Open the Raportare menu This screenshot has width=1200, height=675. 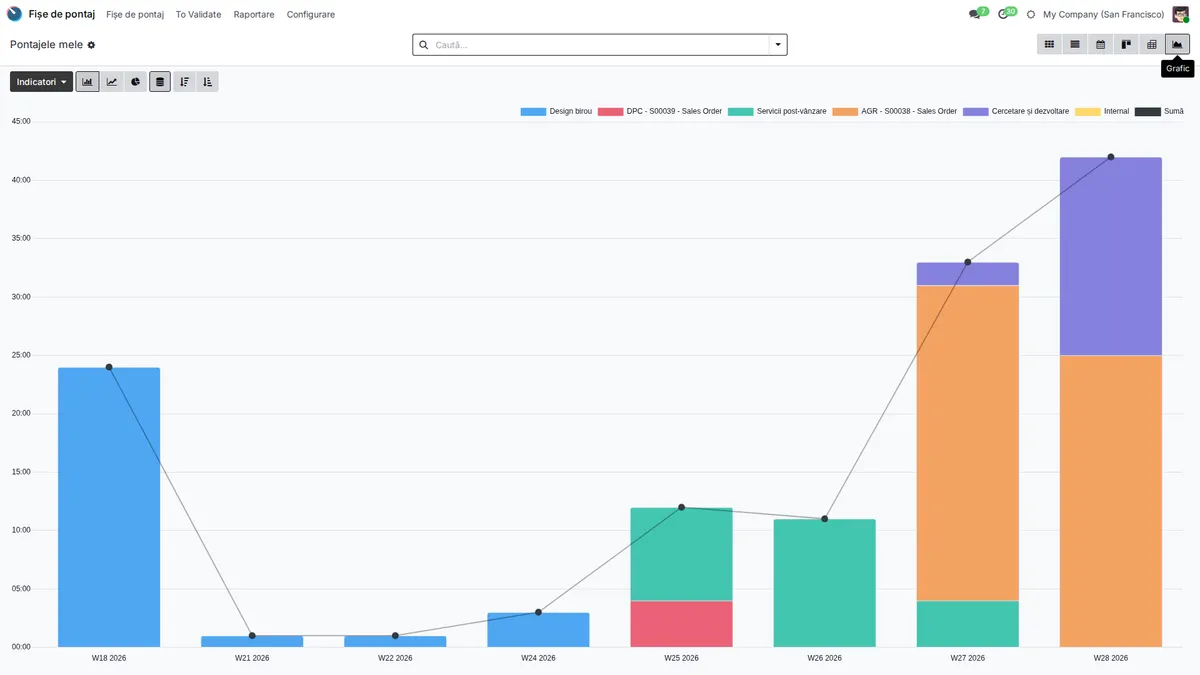(254, 15)
